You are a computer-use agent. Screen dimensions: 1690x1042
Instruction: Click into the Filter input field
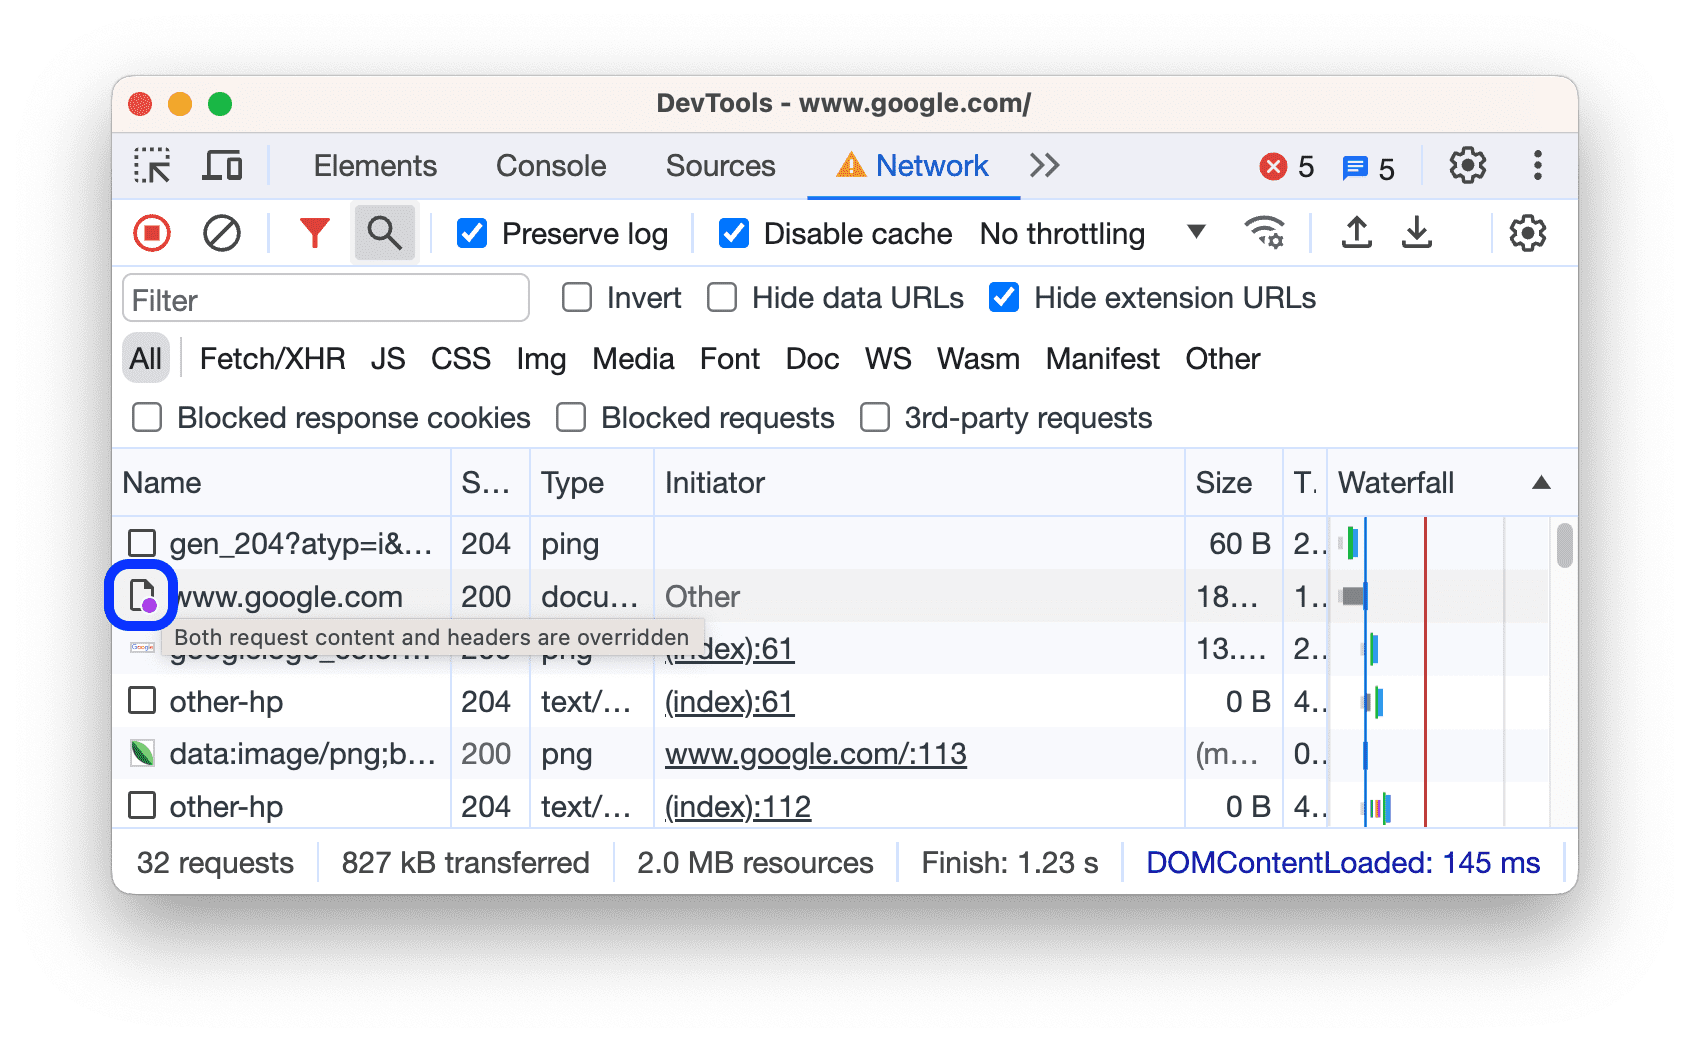[x=325, y=298]
